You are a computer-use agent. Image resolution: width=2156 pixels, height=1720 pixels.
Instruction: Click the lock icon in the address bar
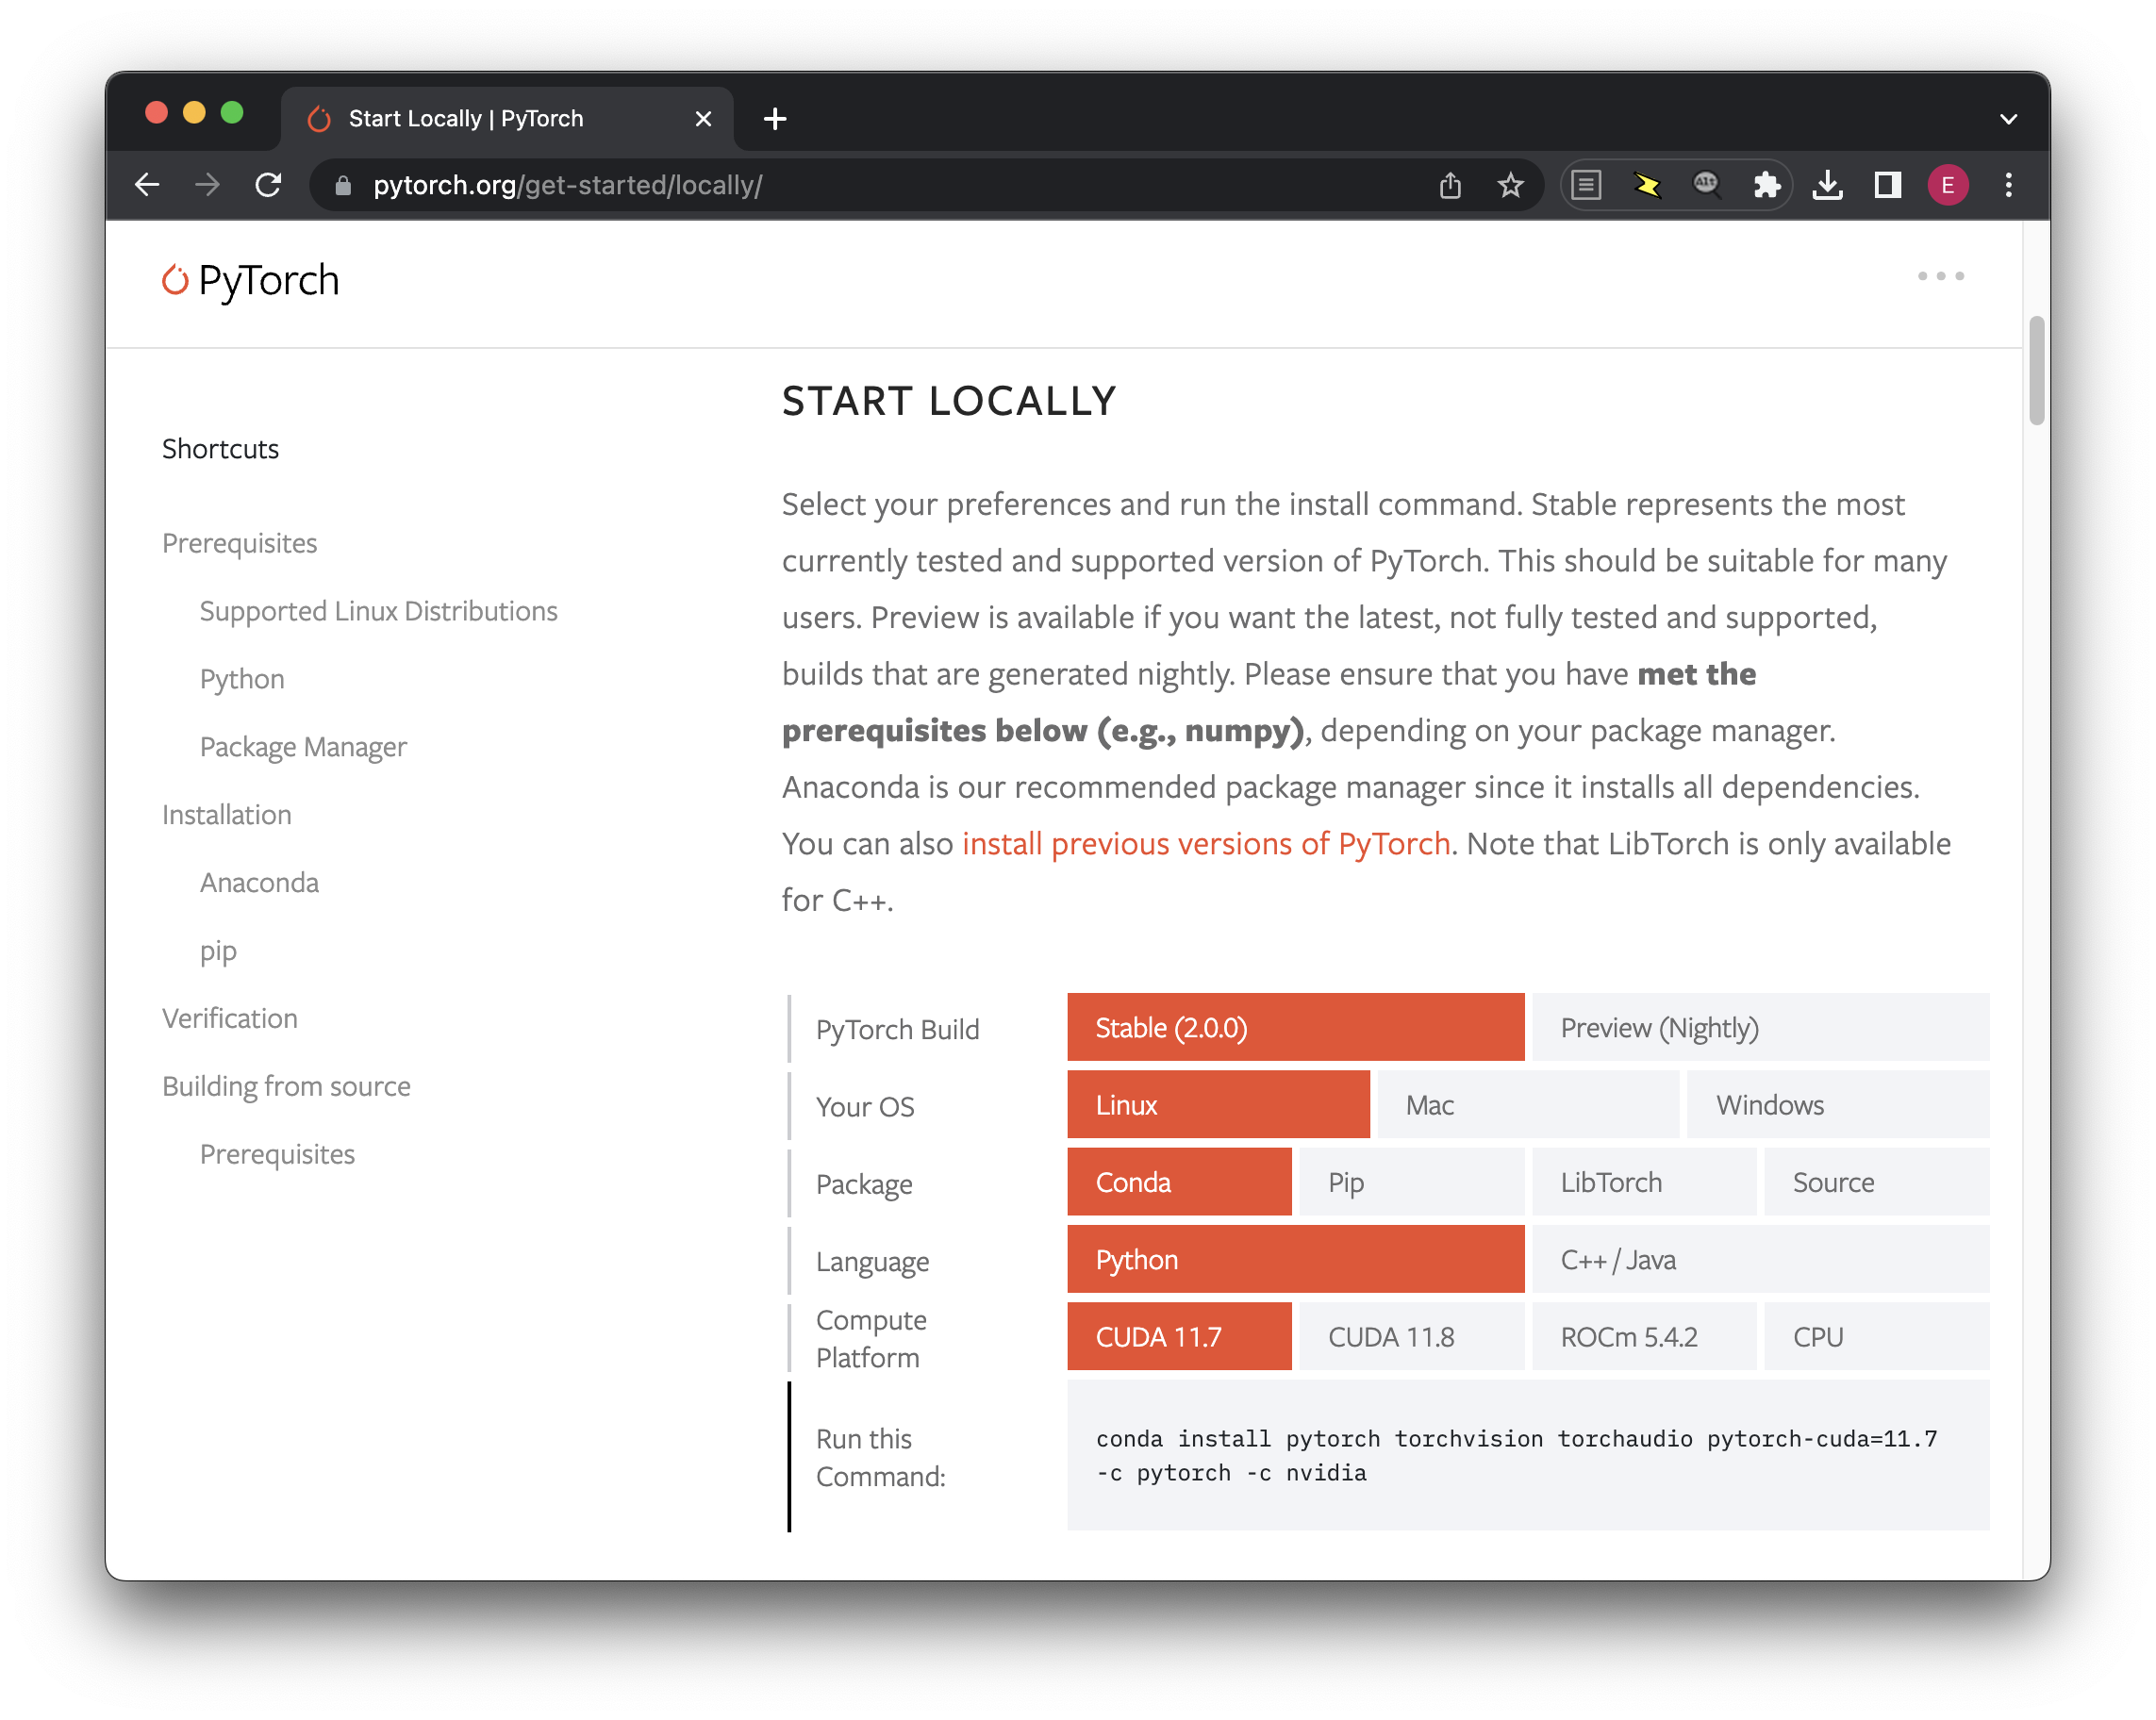[343, 186]
